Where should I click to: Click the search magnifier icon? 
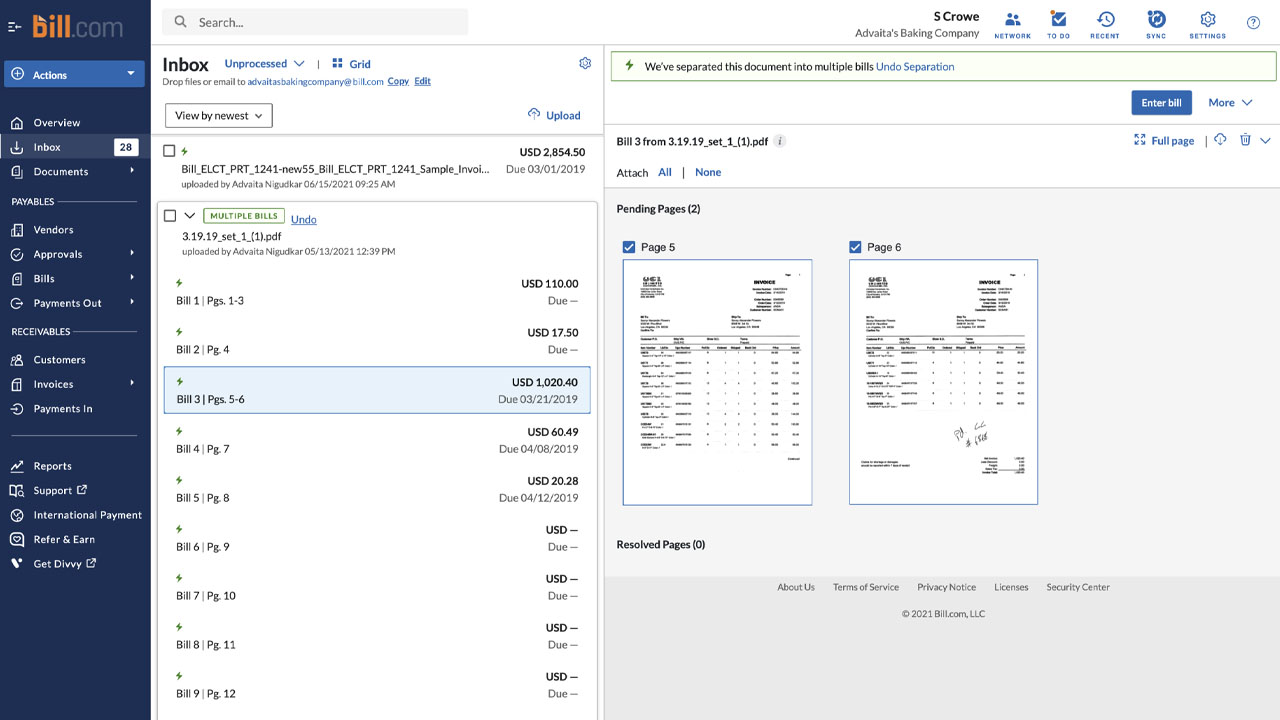180,22
